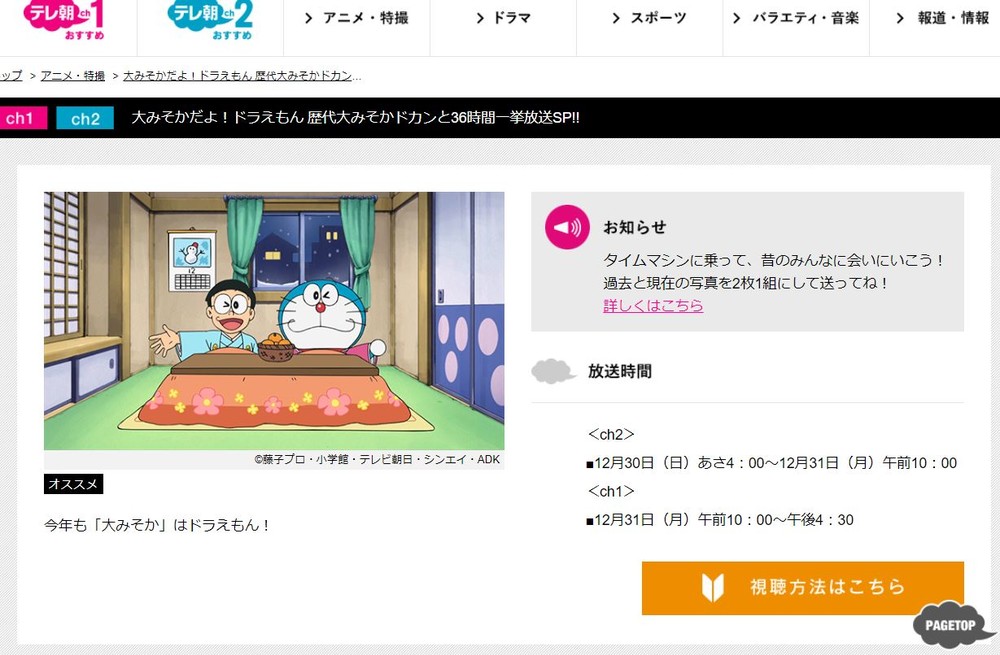The height and width of the screenshot is (655, 1000).
Task: Open the Doraemon kotatsu thumbnail image
Action: pos(274,321)
